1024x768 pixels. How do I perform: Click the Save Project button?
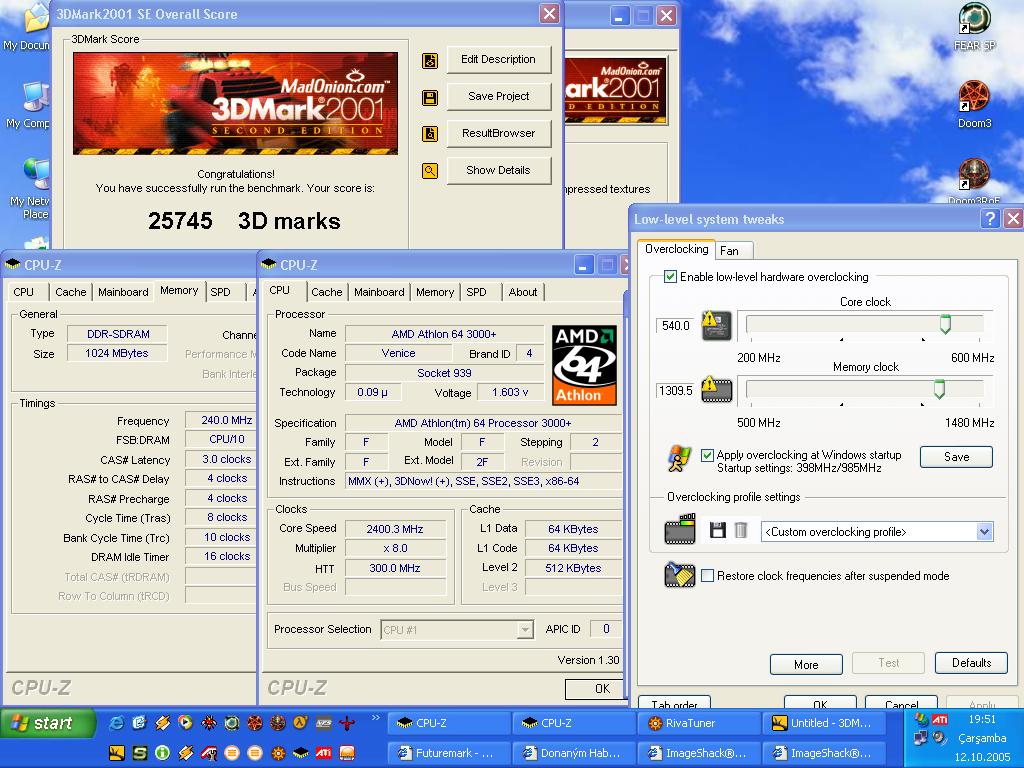coord(499,97)
